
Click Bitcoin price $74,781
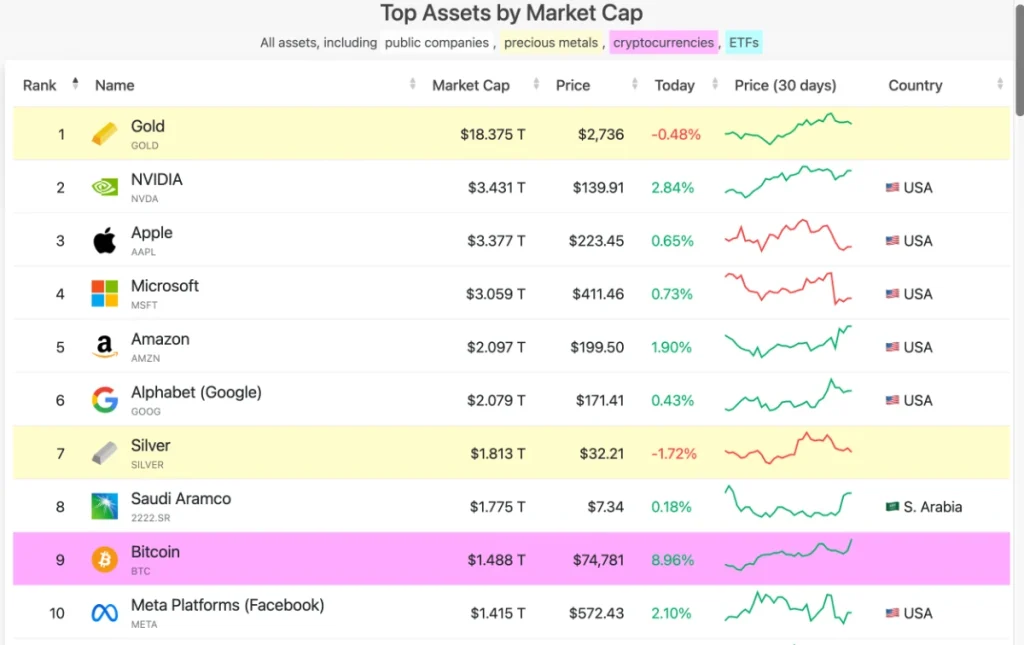coord(598,560)
